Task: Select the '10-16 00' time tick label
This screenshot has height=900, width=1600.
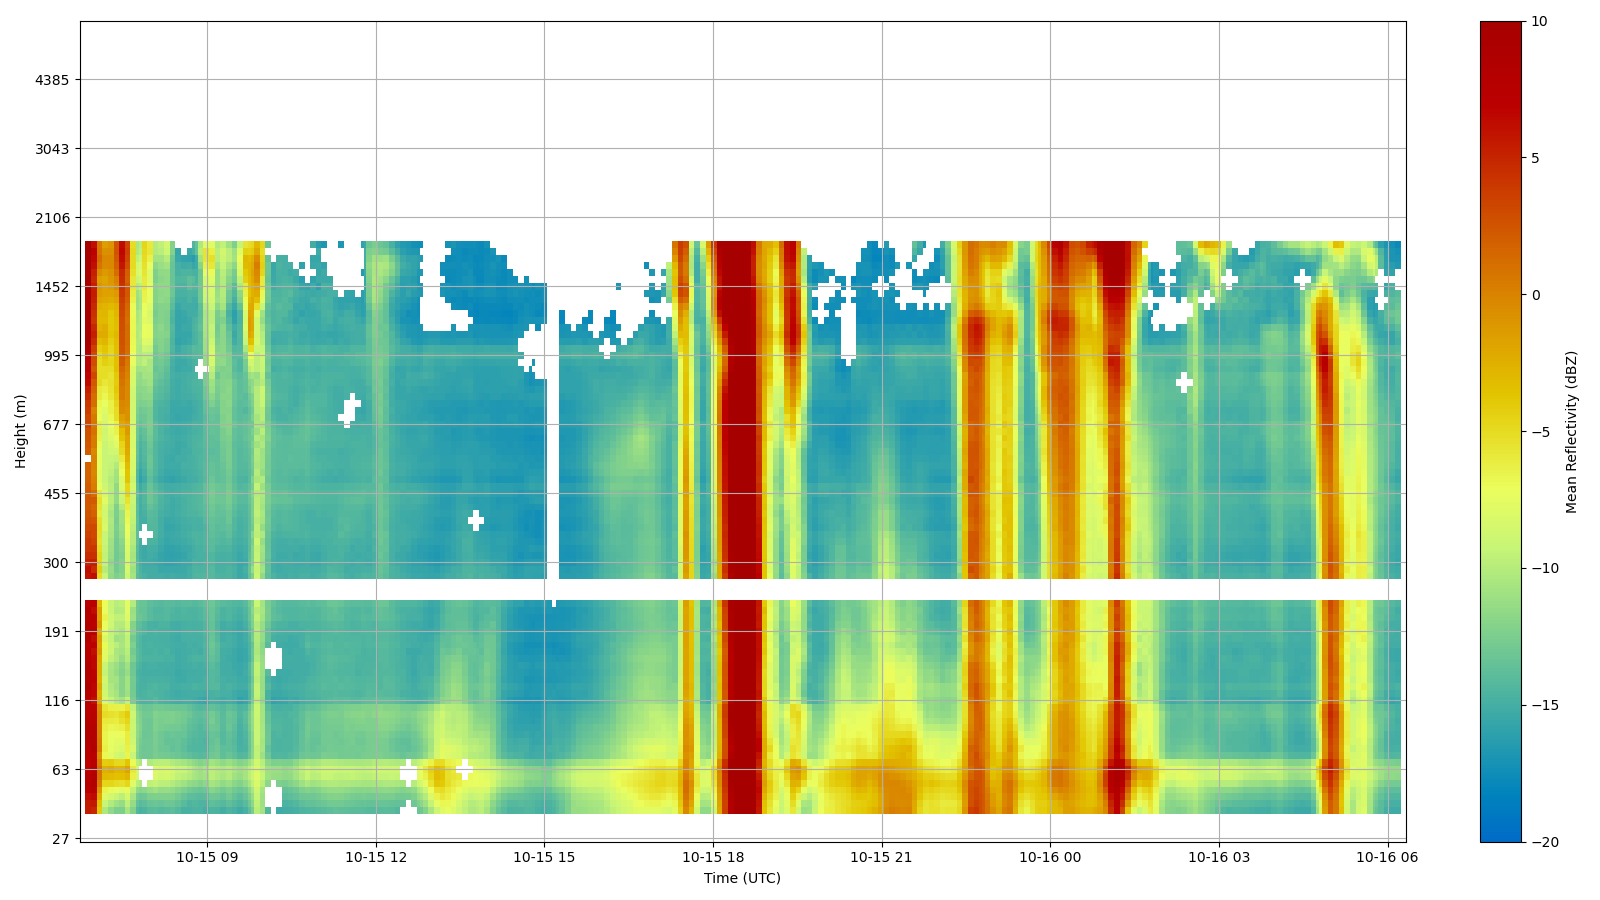Action: pyautogui.click(x=1050, y=857)
